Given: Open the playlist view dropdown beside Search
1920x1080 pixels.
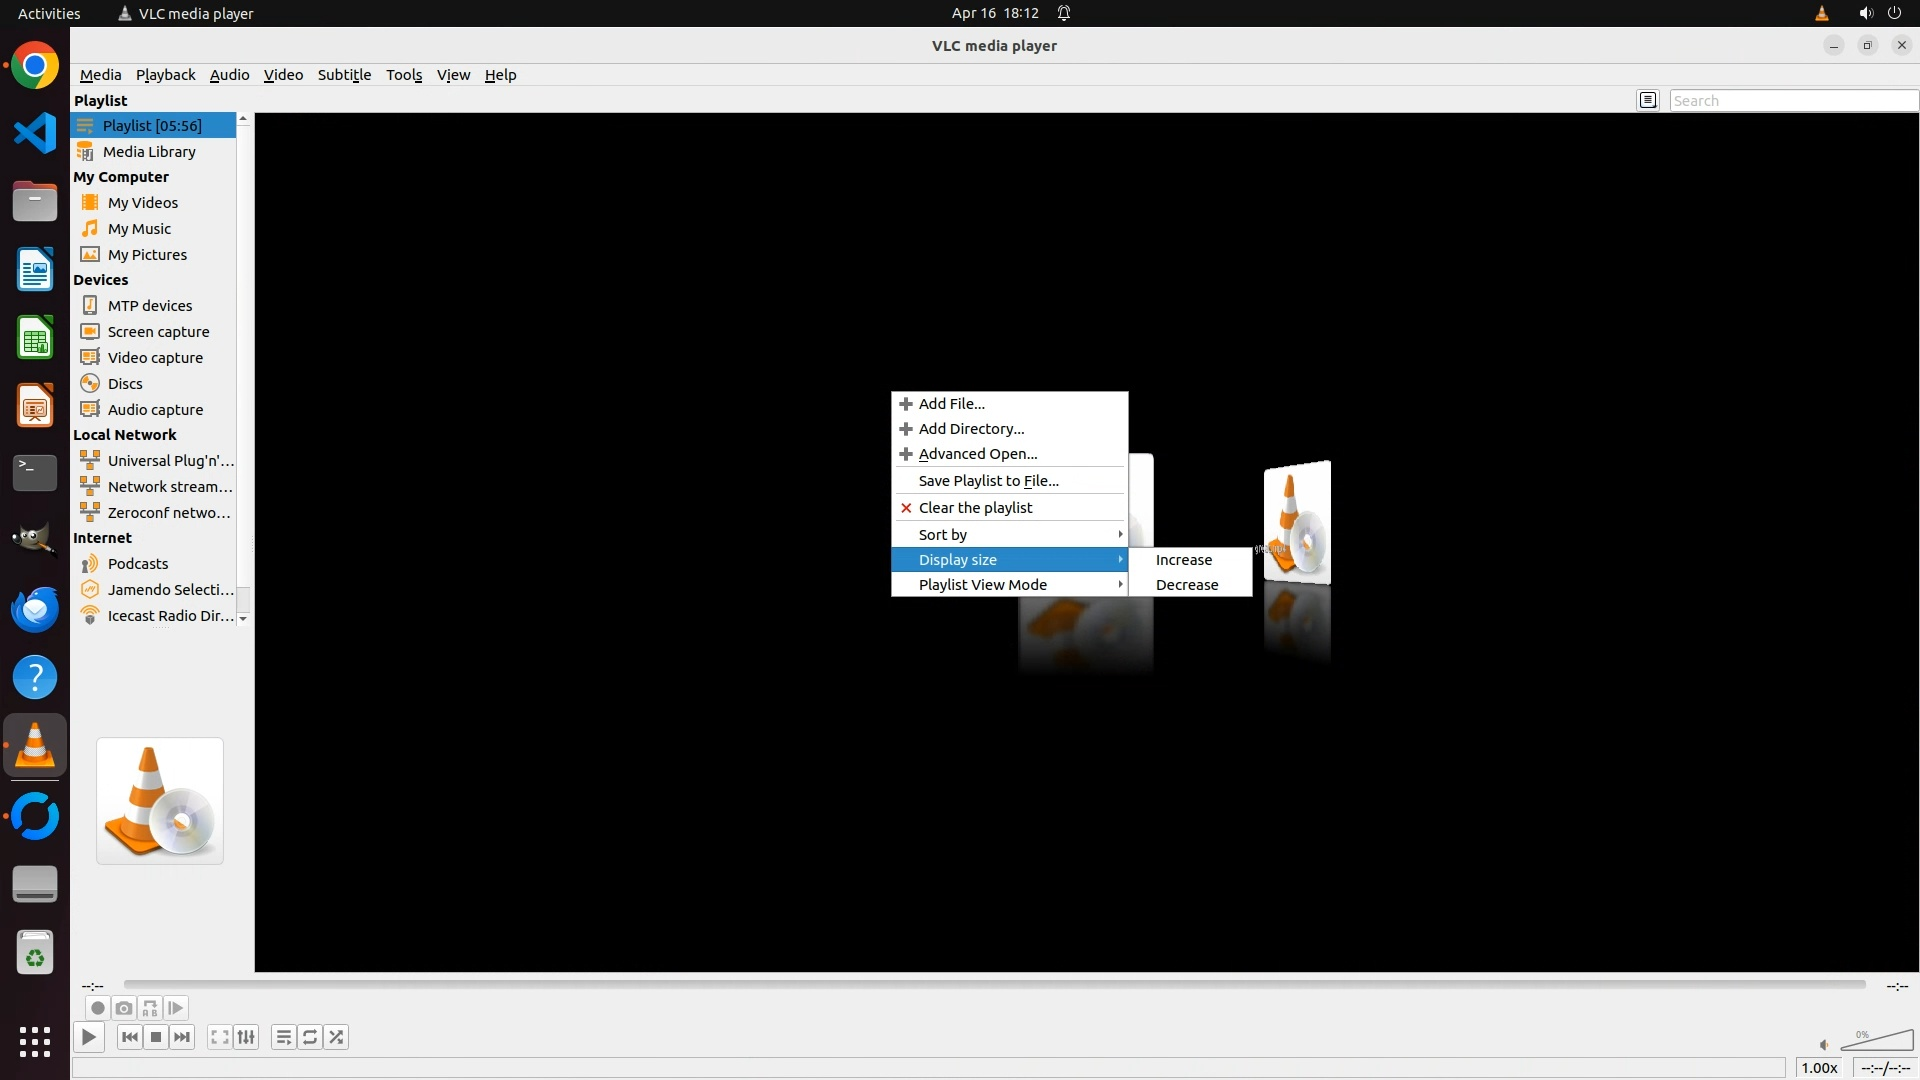Looking at the screenshot, I should click(1648, 100).
